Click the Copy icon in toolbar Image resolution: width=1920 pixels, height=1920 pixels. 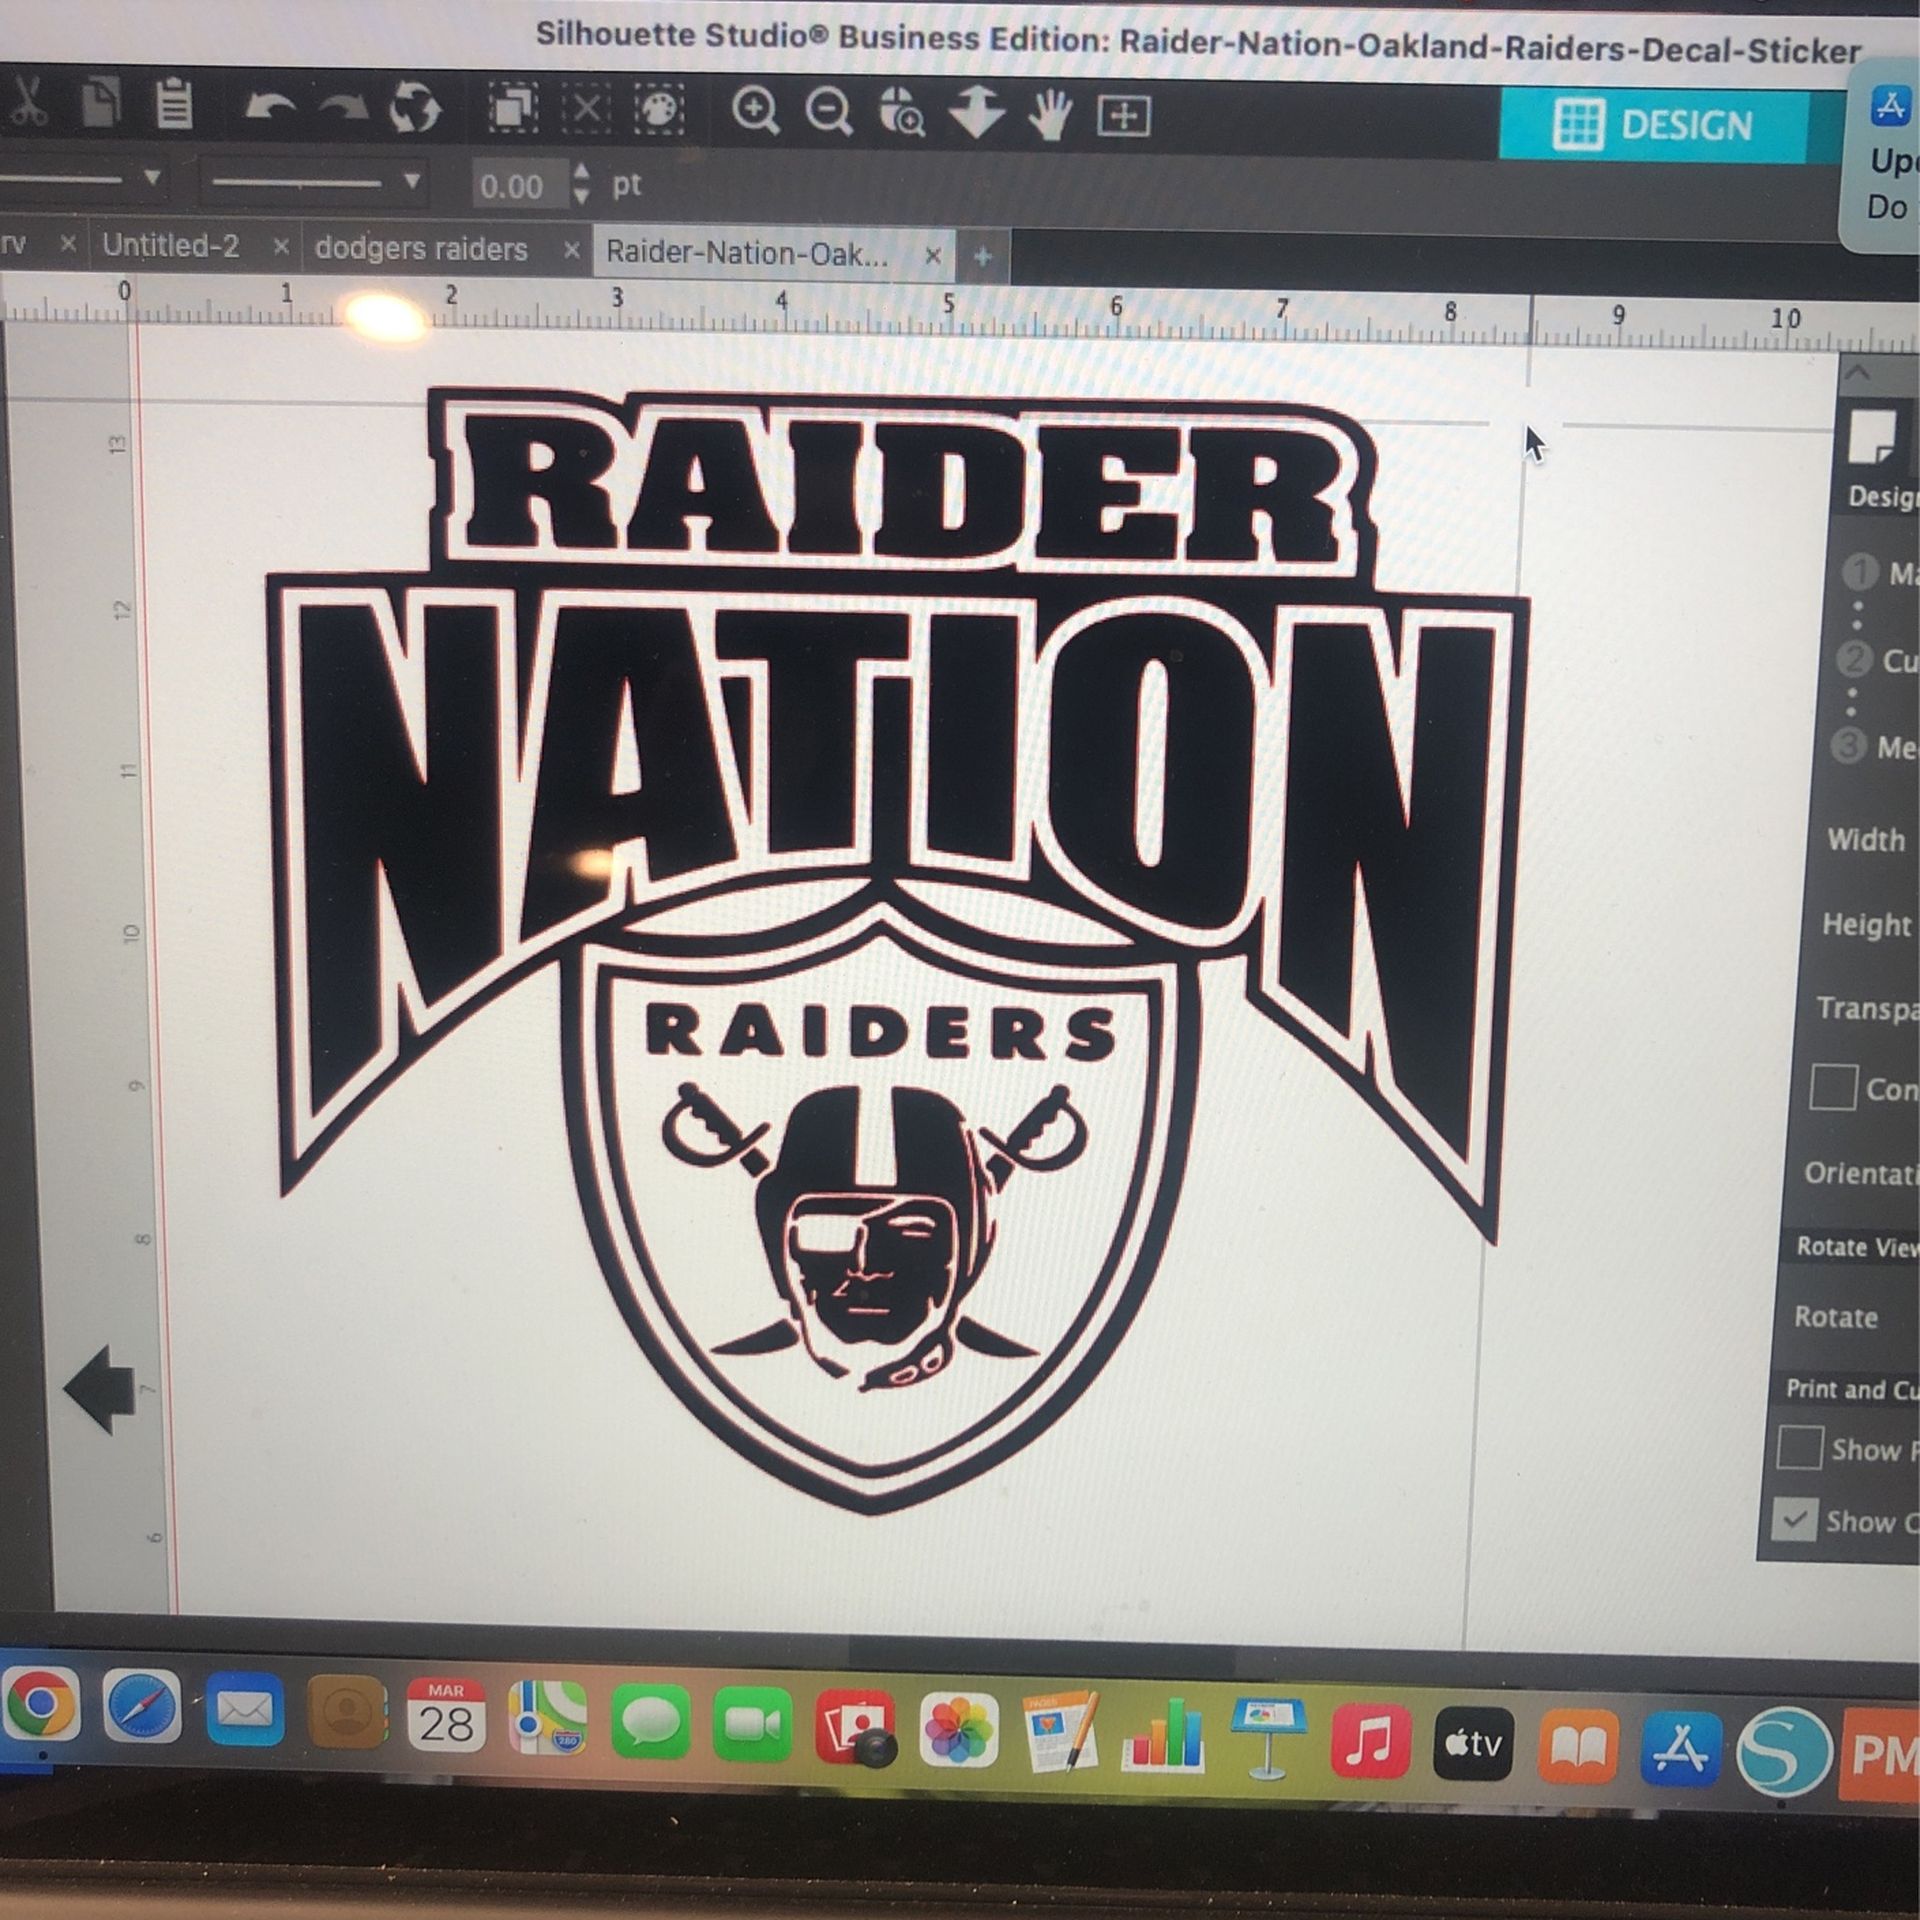click(101, 103)
